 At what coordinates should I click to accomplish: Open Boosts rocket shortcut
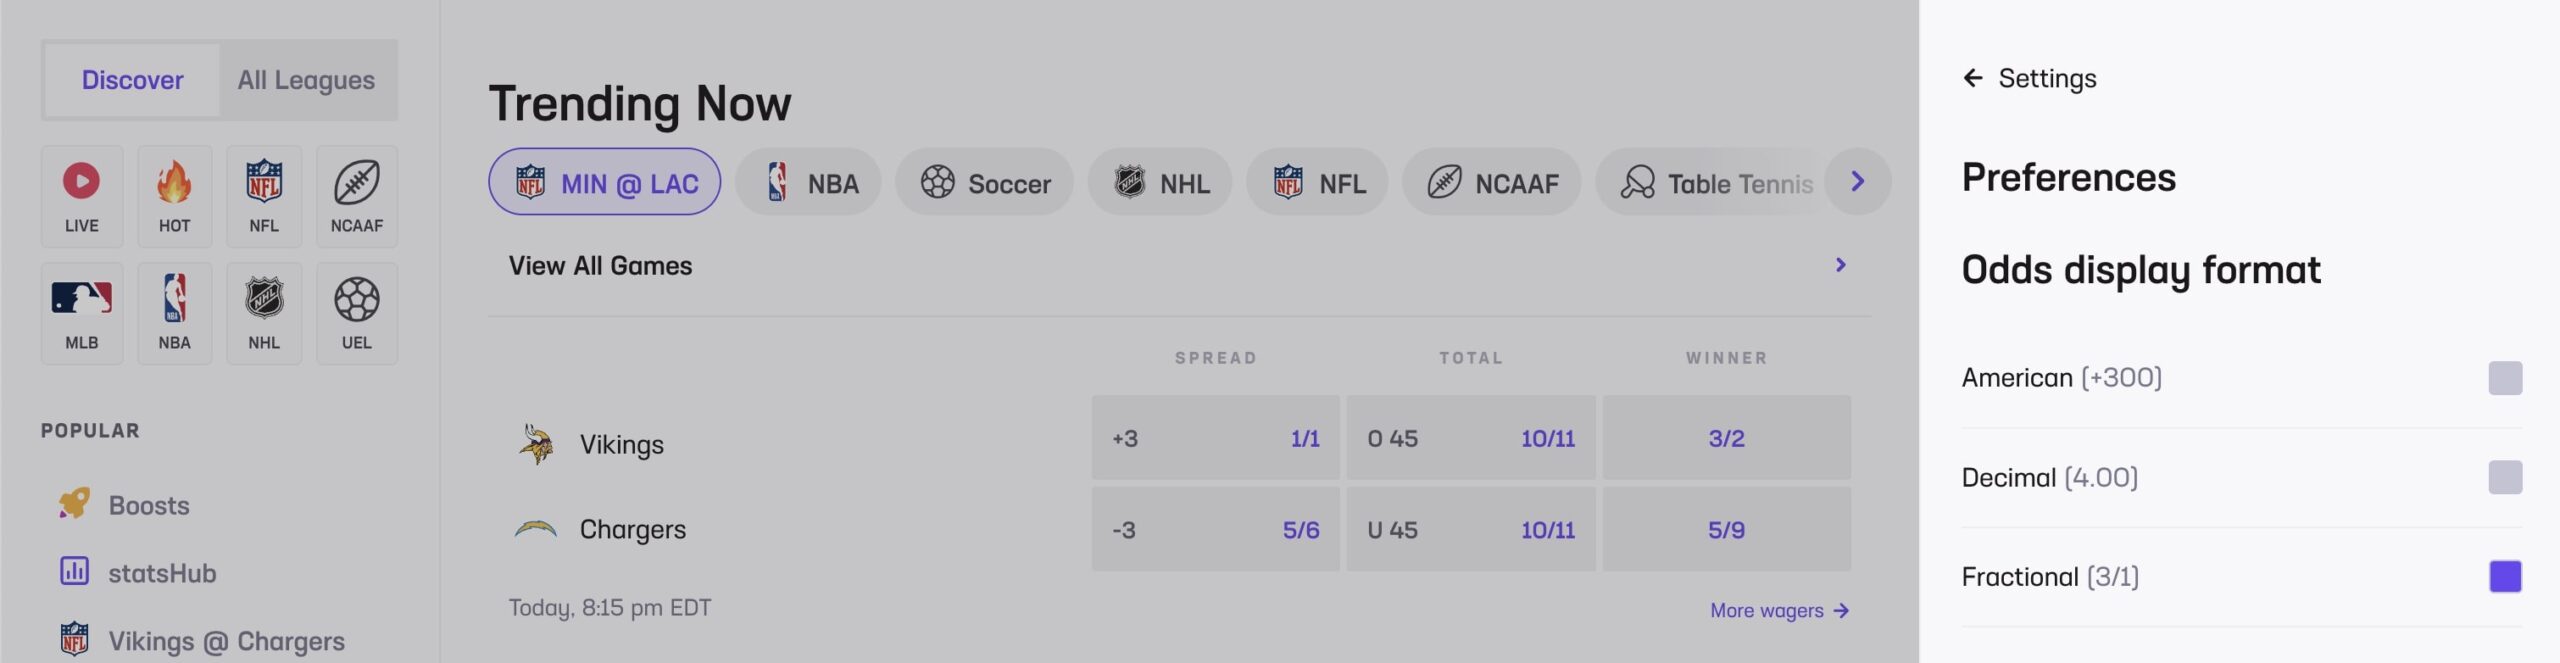75,504
